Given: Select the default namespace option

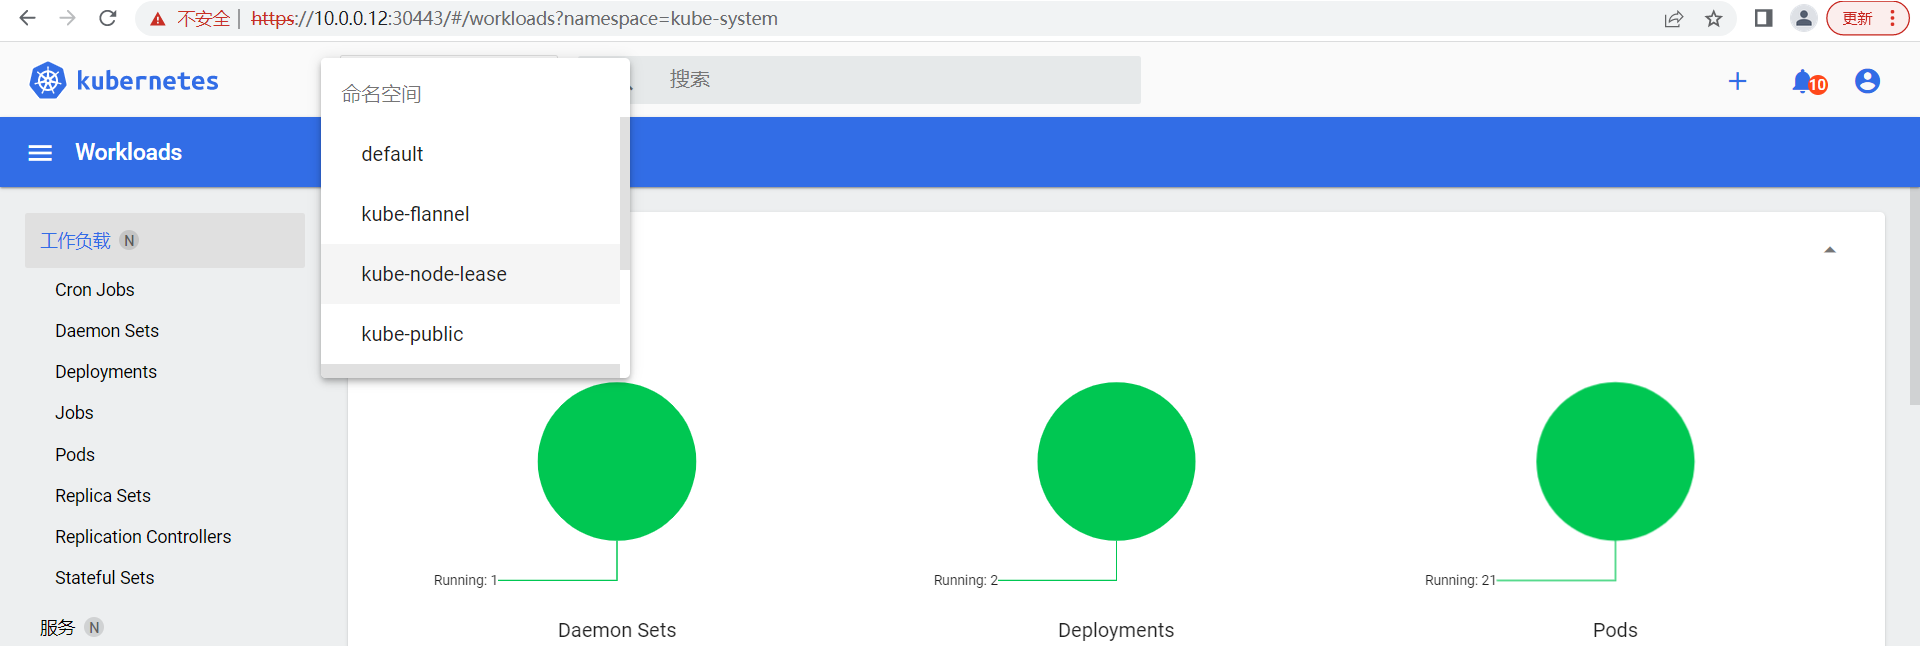Looking at the screenshot, I should coord(392,154).
